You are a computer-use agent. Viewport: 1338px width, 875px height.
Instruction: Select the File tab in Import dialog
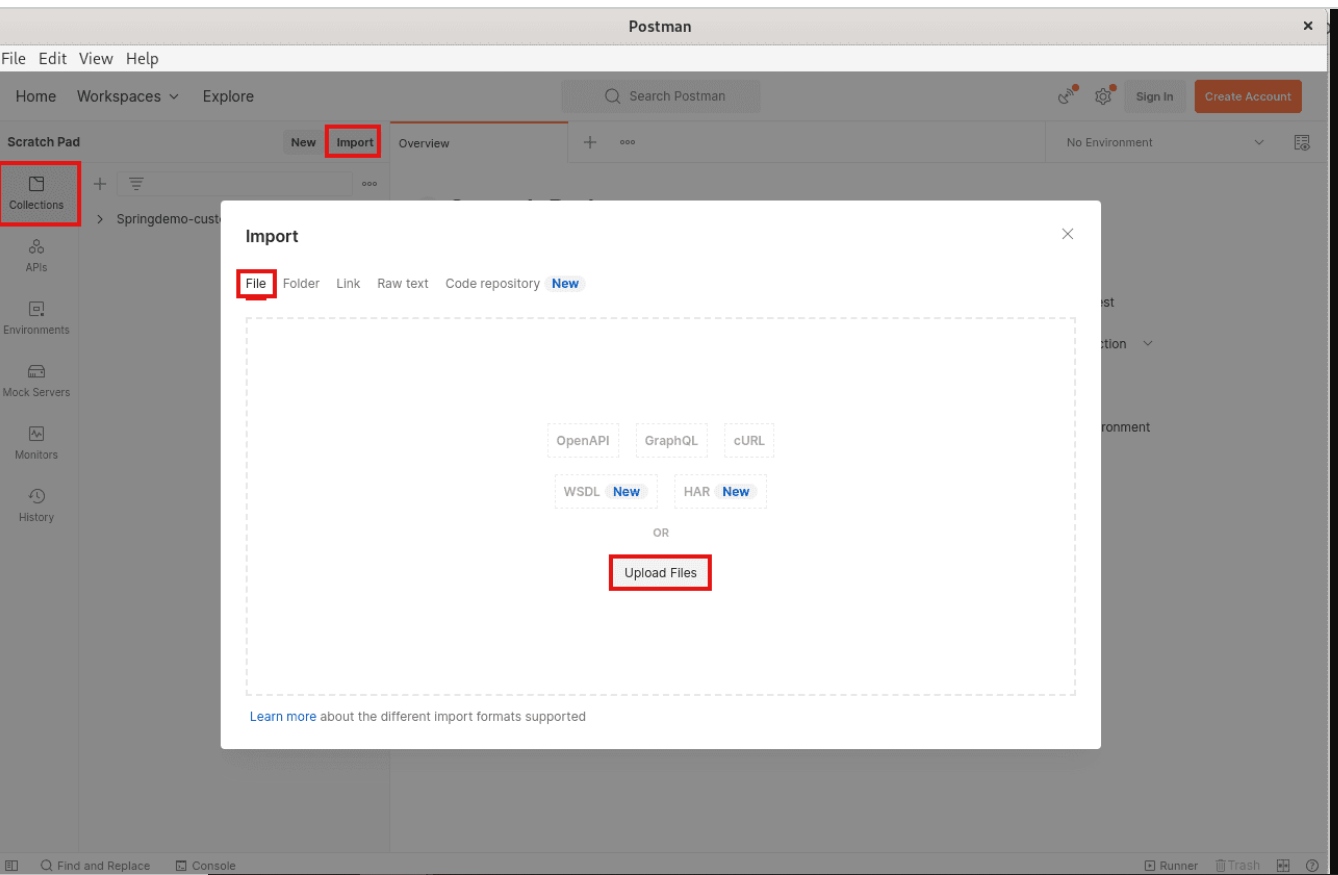pos(256,284)
